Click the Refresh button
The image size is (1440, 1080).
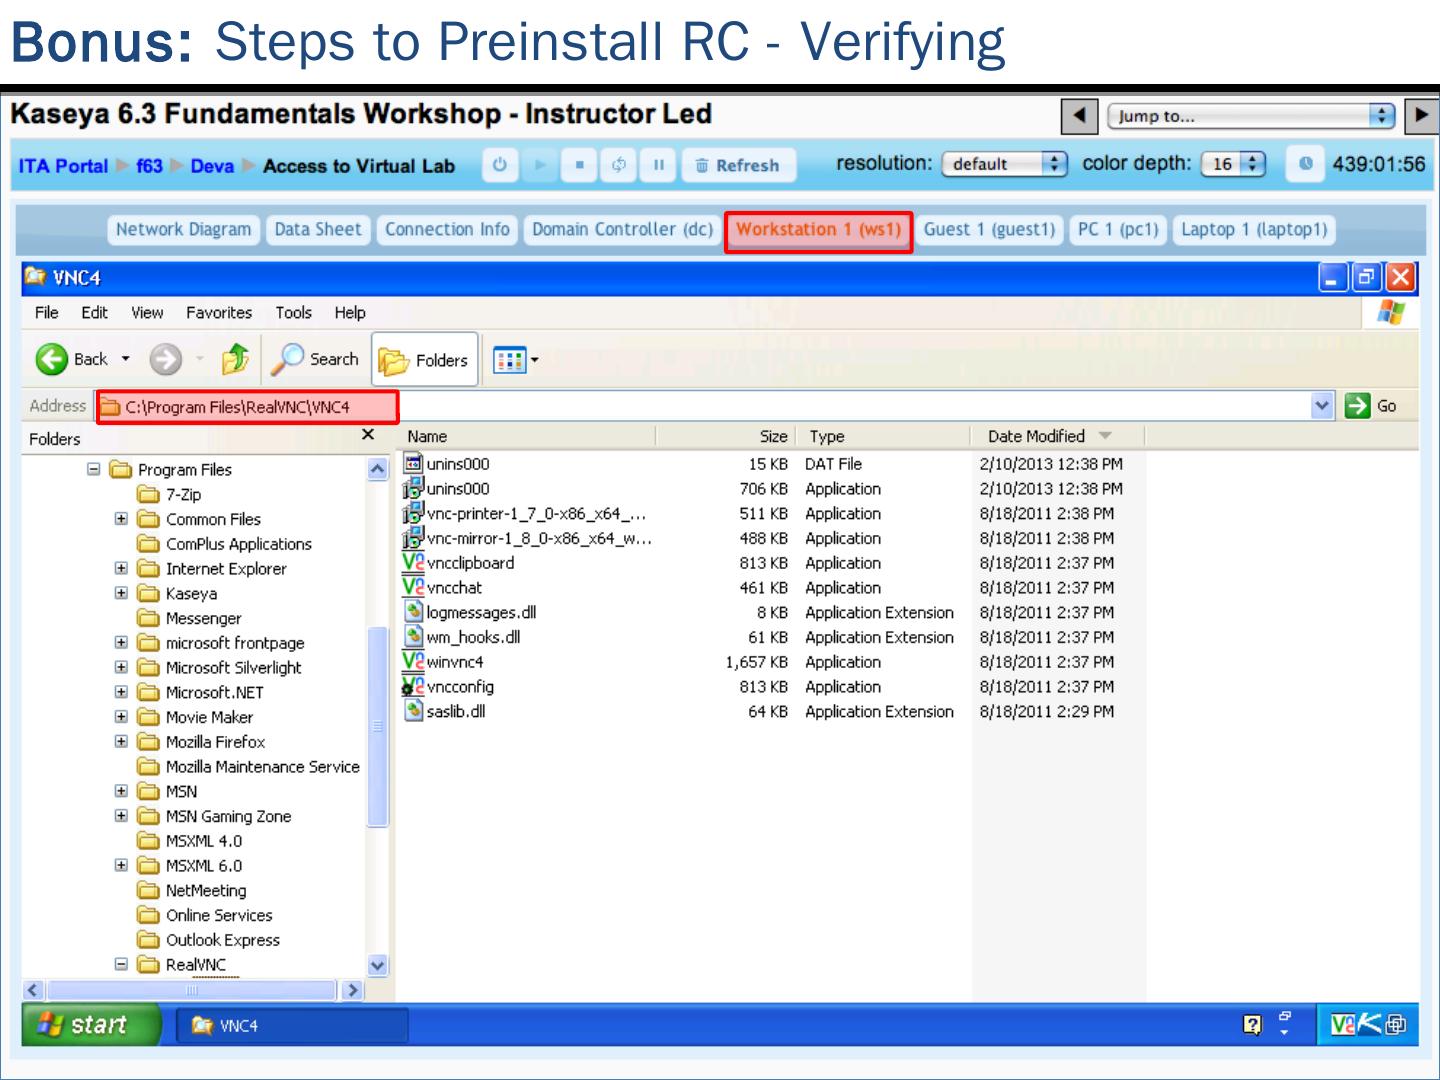tap(738, 165)
